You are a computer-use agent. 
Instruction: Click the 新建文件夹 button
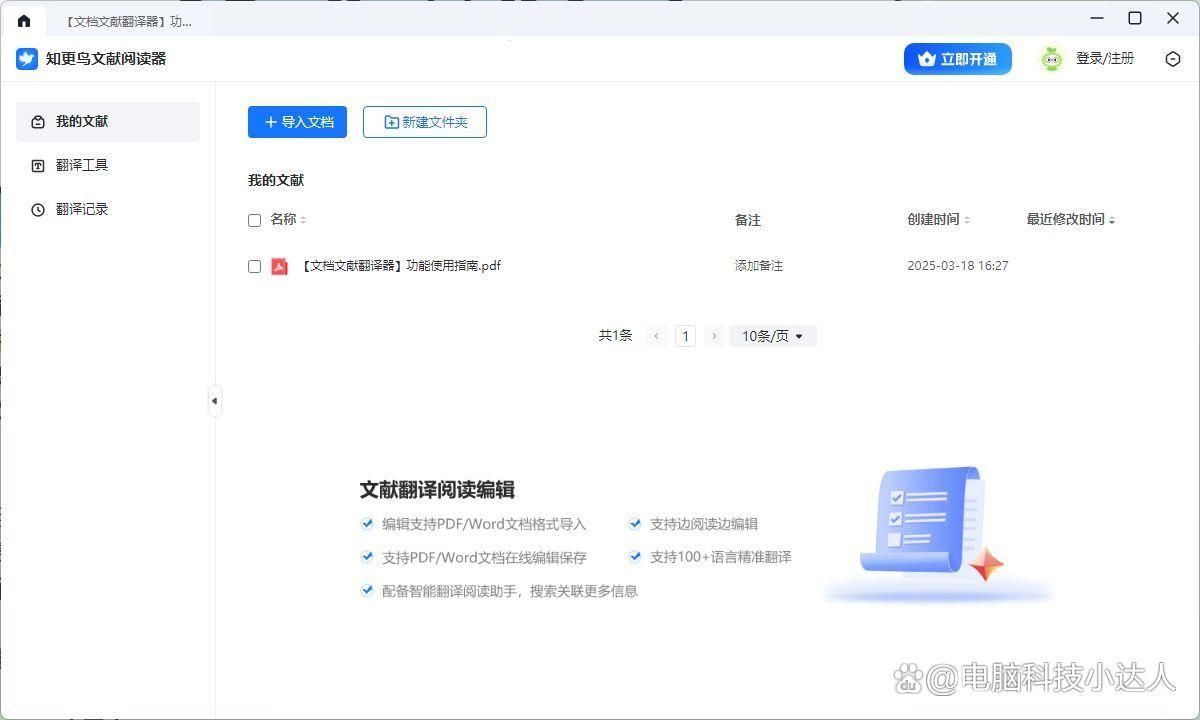click(425, 122)
